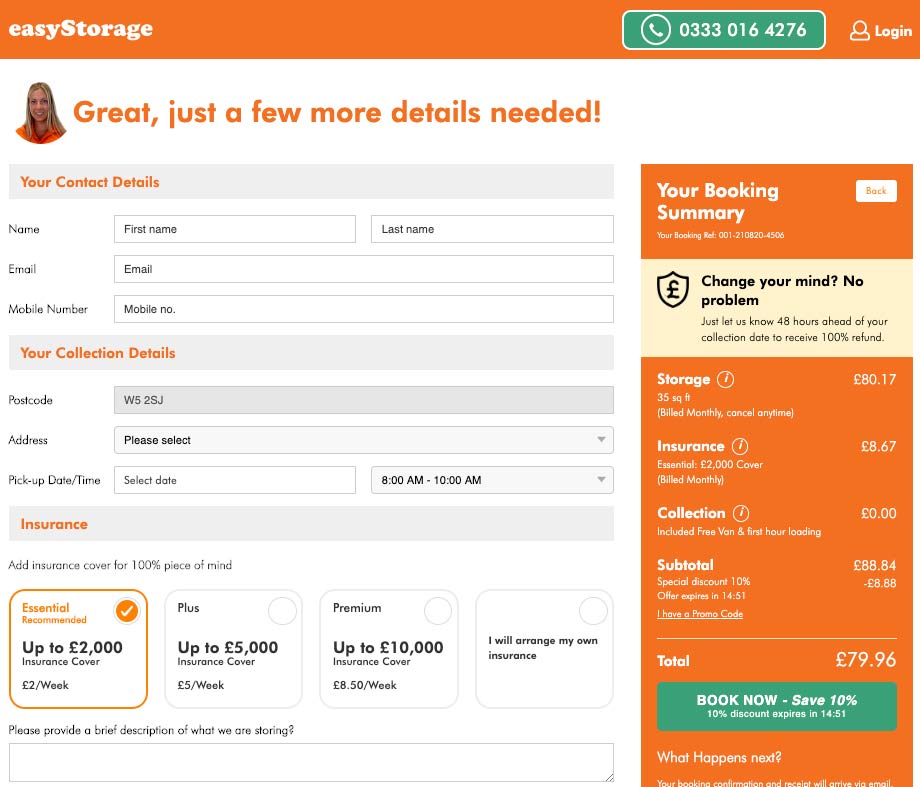Click the Back button in the booking summary

876,191
